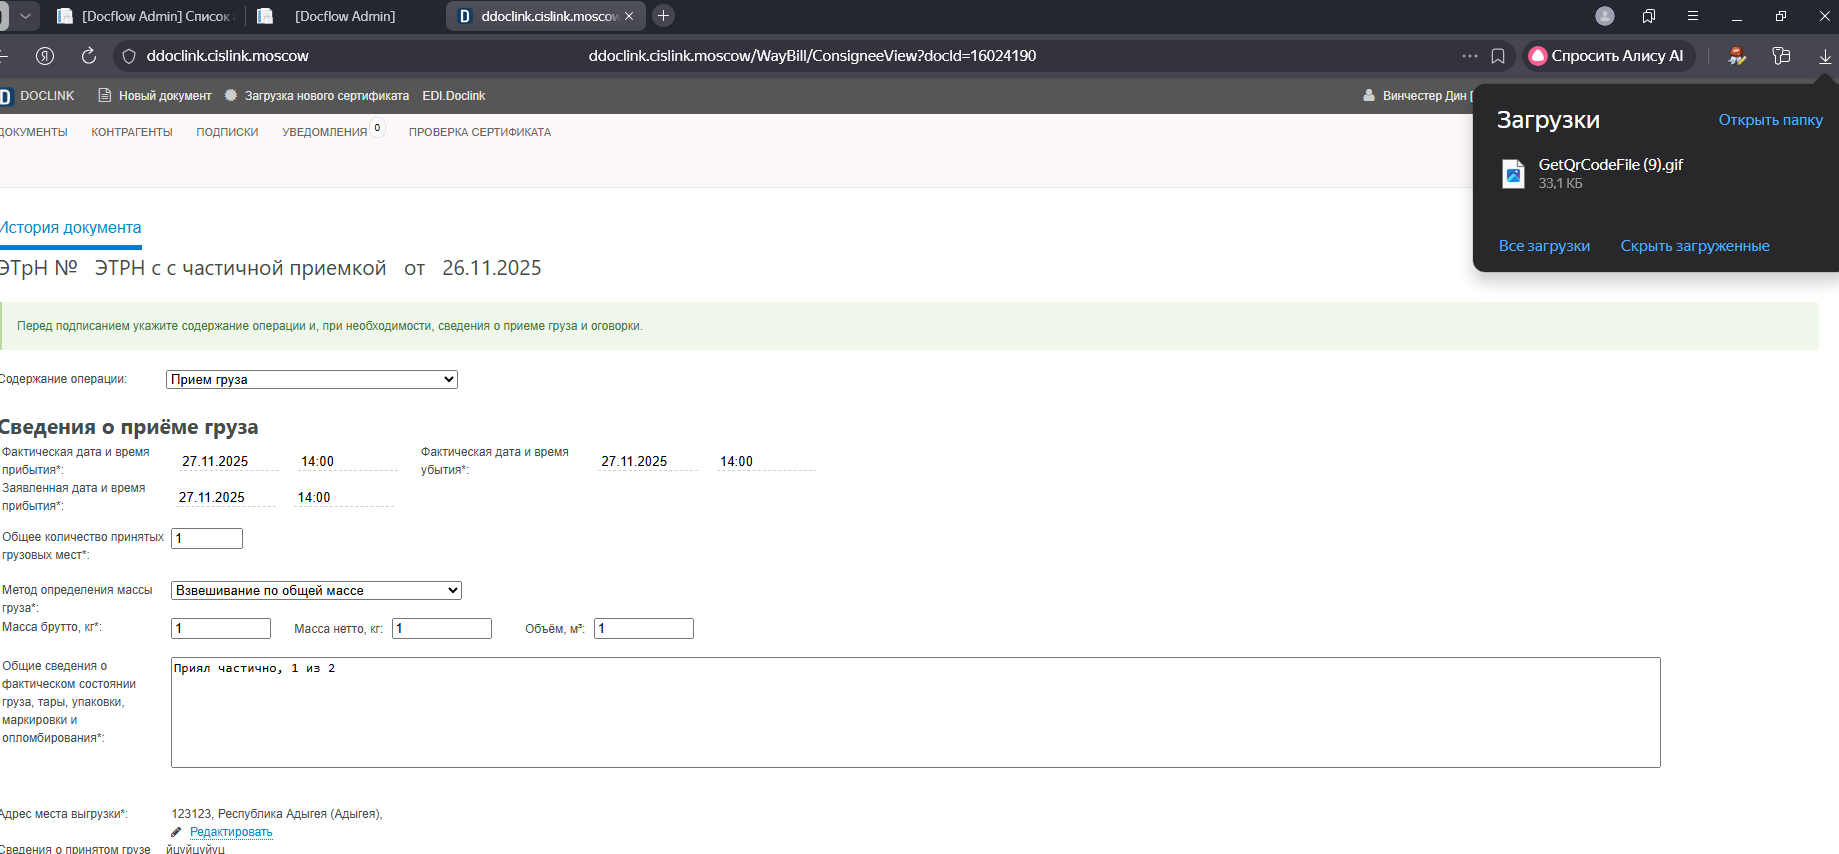Open the downloads arrow icon in toolbar
1839x854 pixels.
click(1825, 56)
